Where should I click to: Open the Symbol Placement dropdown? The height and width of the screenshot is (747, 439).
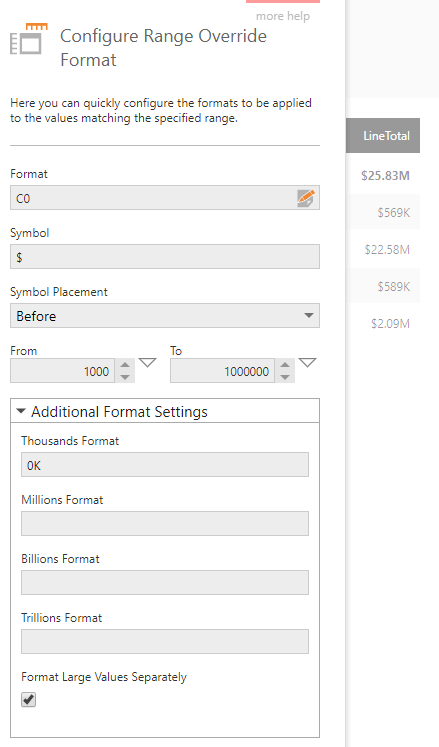click(x=165, y=315)
